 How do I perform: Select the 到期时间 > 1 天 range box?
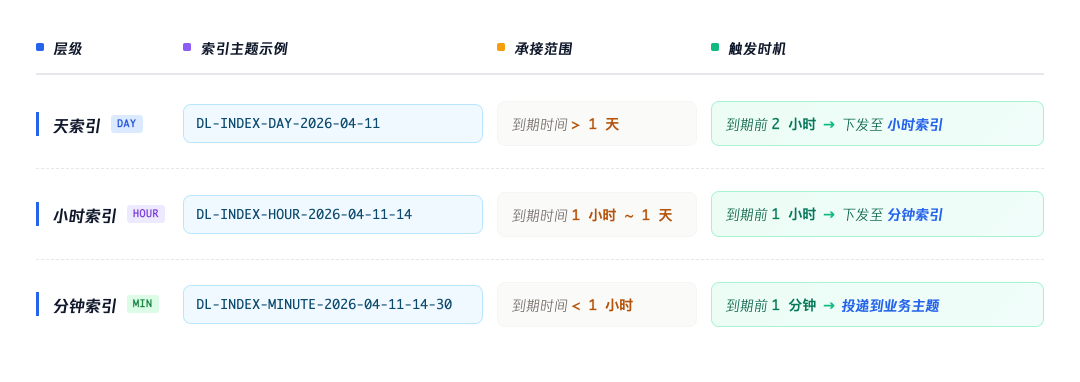coord(596,124)
